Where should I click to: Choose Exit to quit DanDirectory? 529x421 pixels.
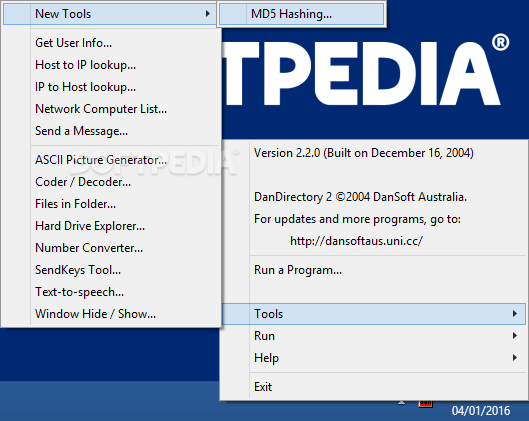(x=374, y=387)
